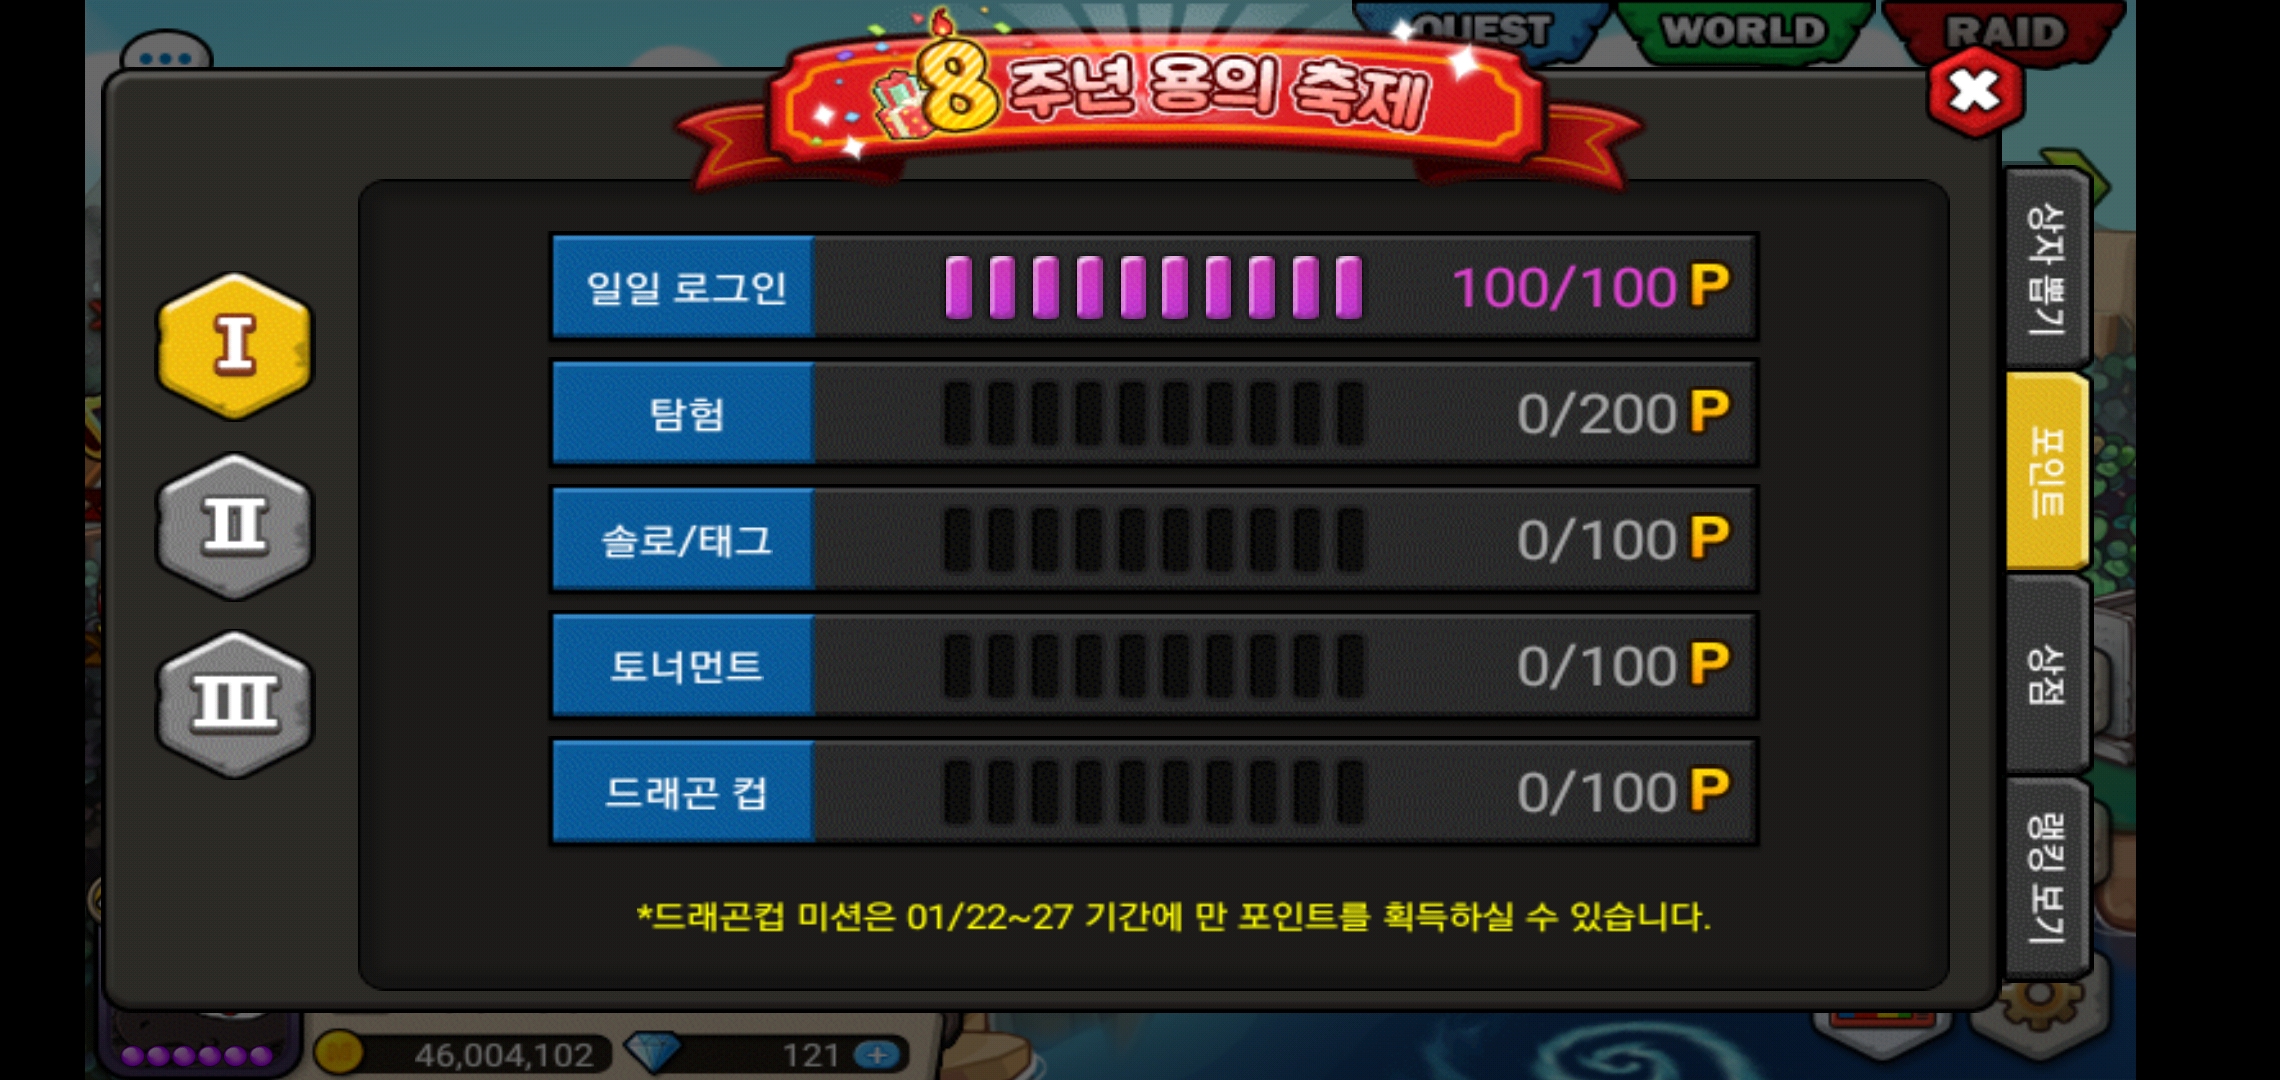Close the 8주년 용의 축제 popup
The width and height of the screenshot is (2280, 1080).
pos(1974,92)
